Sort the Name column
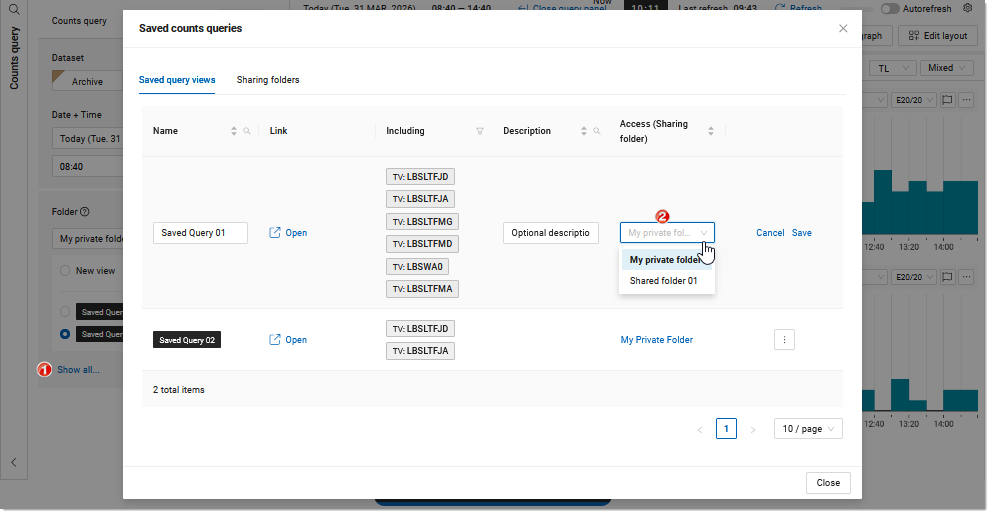The image size is (990, 514). pyautogui.click(x=234, y=131)
